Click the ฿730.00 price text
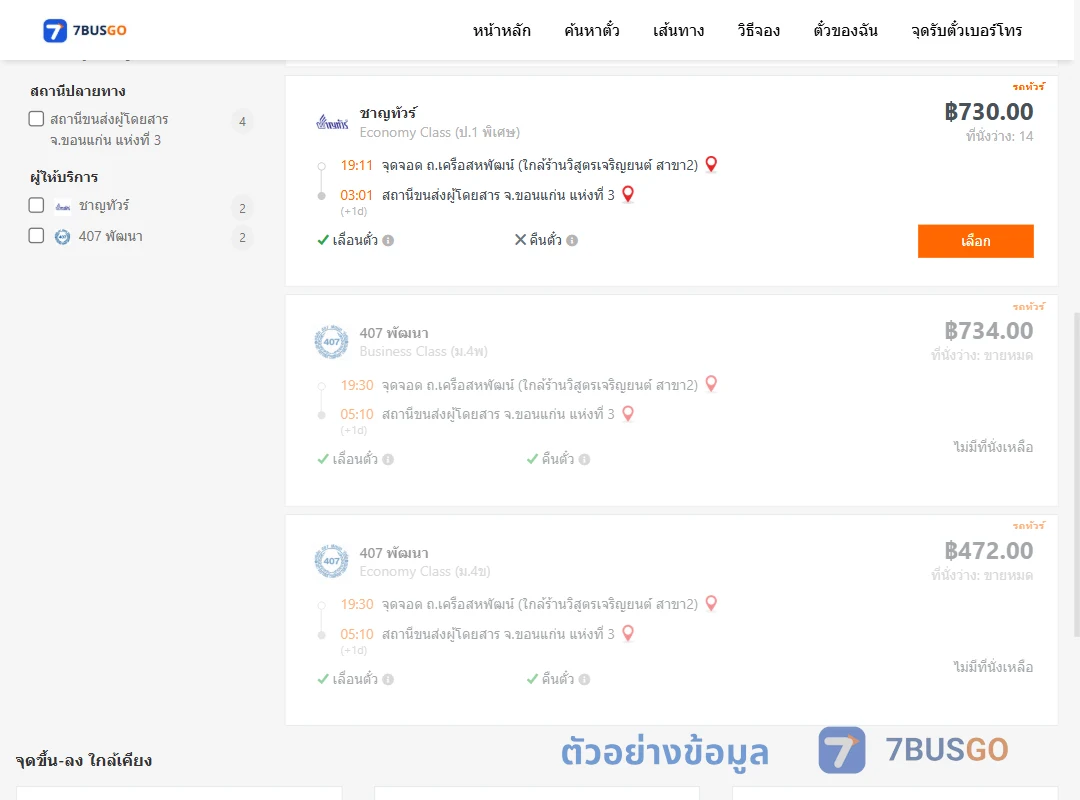This screenshot has height=800, width=1080. point(988,112)
